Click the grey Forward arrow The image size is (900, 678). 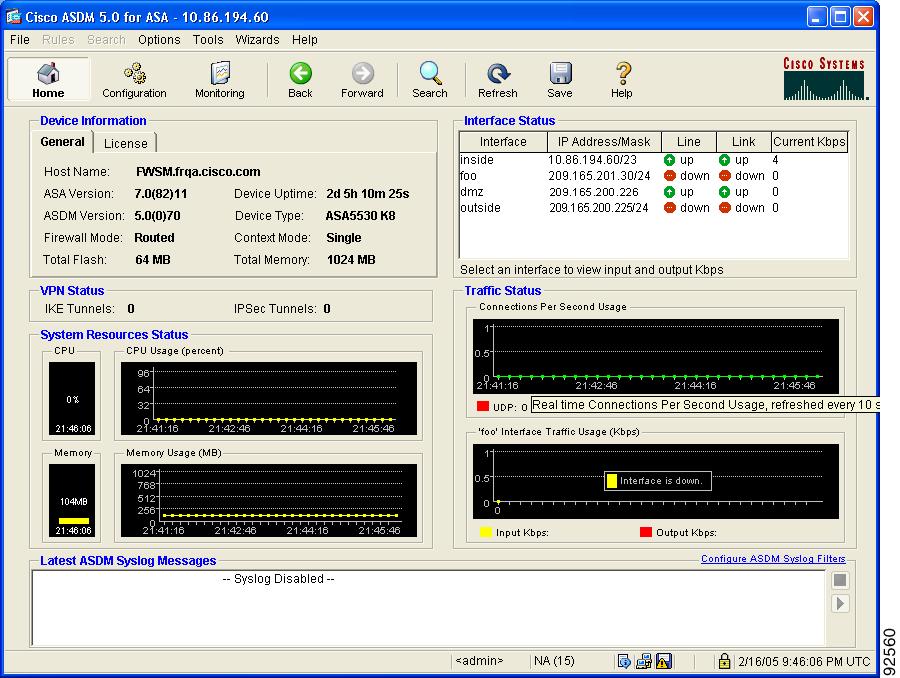click(362, 80)
